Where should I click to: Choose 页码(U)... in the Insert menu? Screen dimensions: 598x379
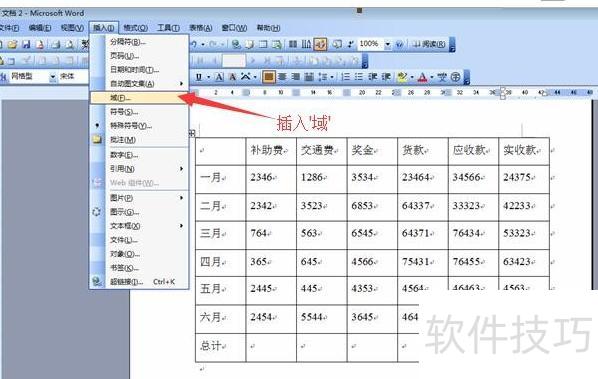[140, 56]
